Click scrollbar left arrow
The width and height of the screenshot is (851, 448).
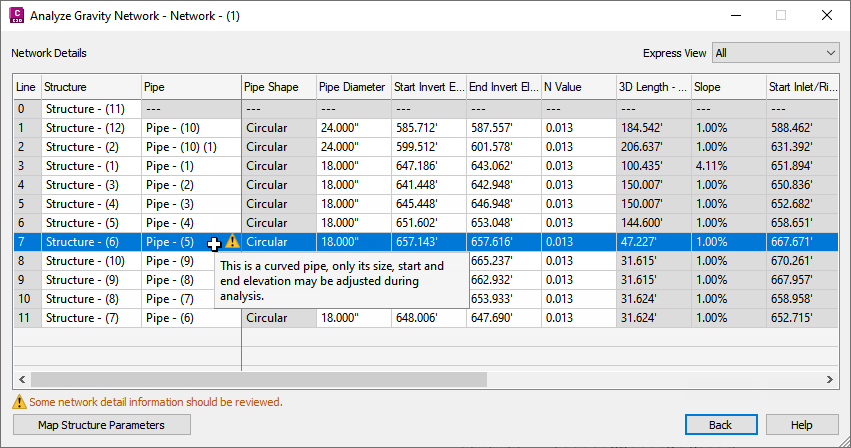coord(22,380)
